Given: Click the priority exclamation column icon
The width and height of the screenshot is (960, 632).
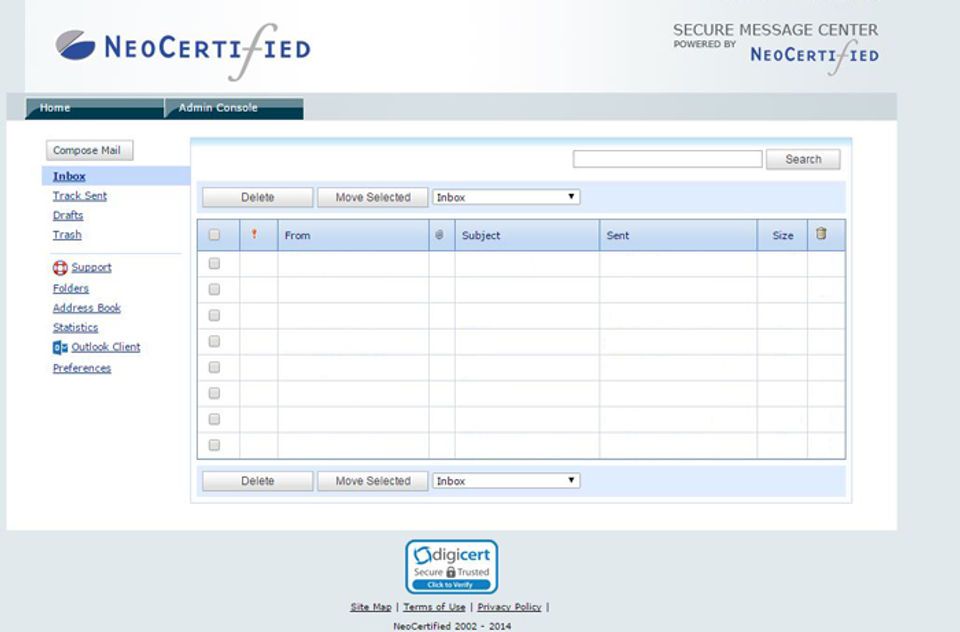Looking at the screenshot, I should 254,235.
